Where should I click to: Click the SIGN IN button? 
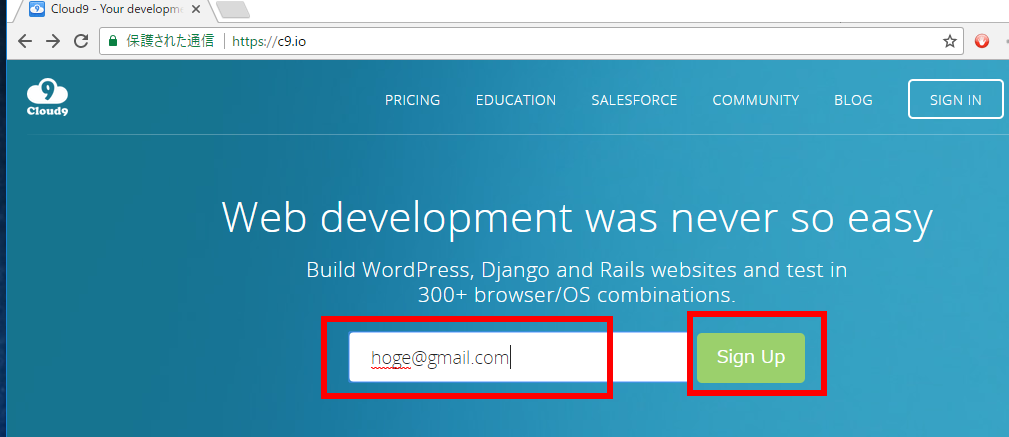[956, 99]
